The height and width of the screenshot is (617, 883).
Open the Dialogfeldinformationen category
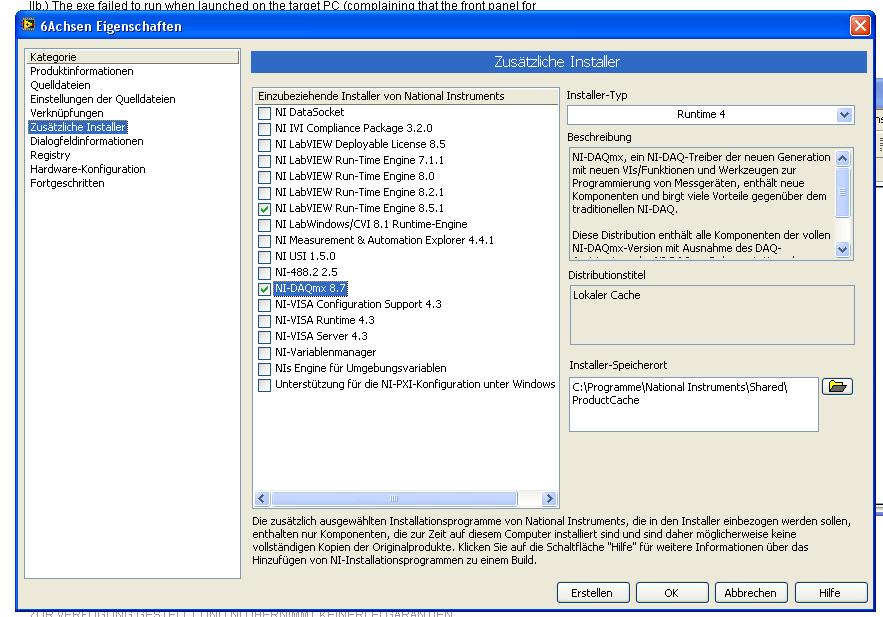coord(87,141)
